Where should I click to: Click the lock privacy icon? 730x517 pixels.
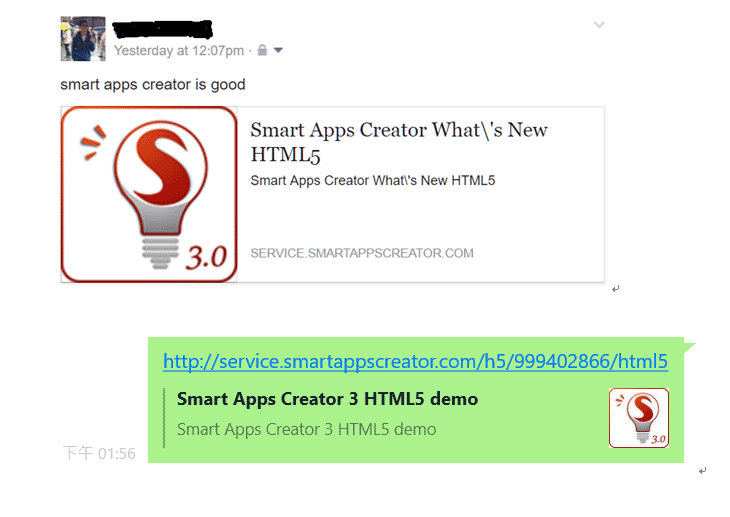pyautogui.click(x=263, y=50)
